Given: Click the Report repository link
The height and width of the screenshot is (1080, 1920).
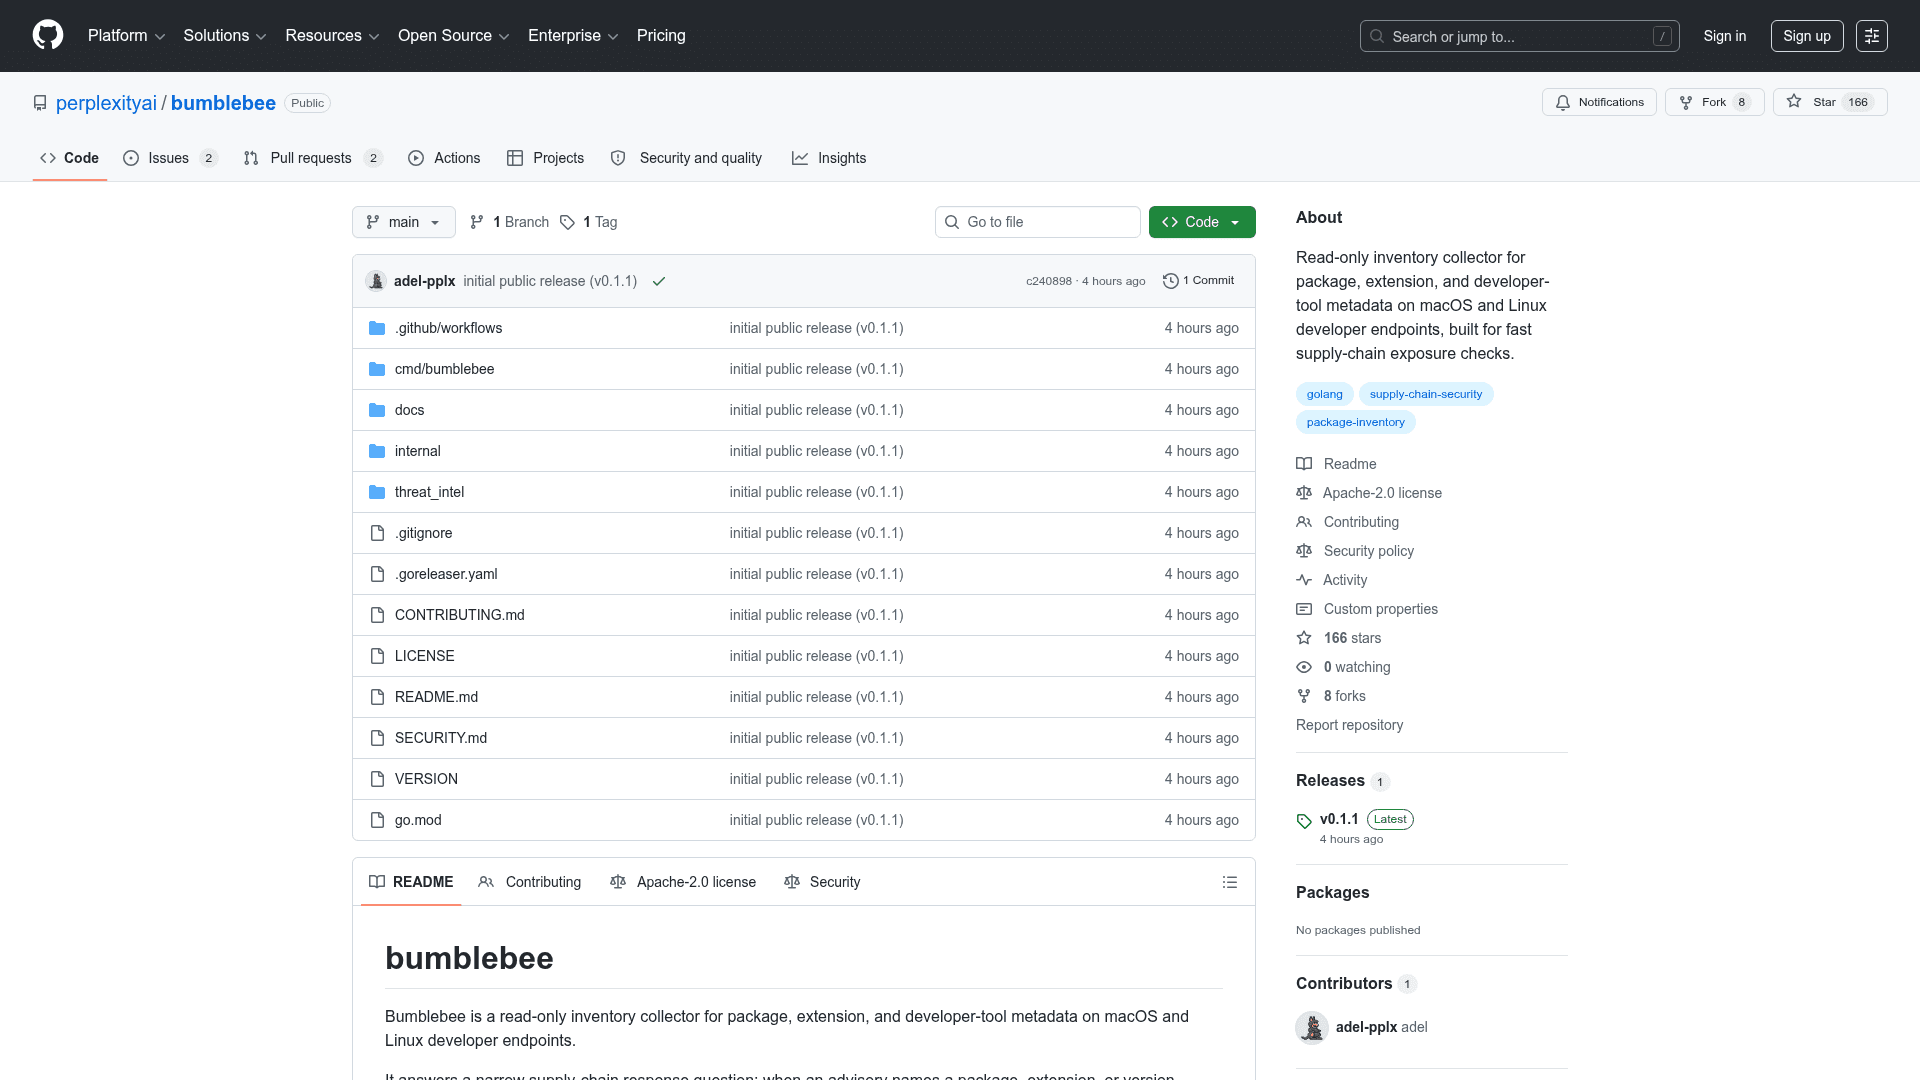Looking at the screenshot, I should click(1349, 725).
